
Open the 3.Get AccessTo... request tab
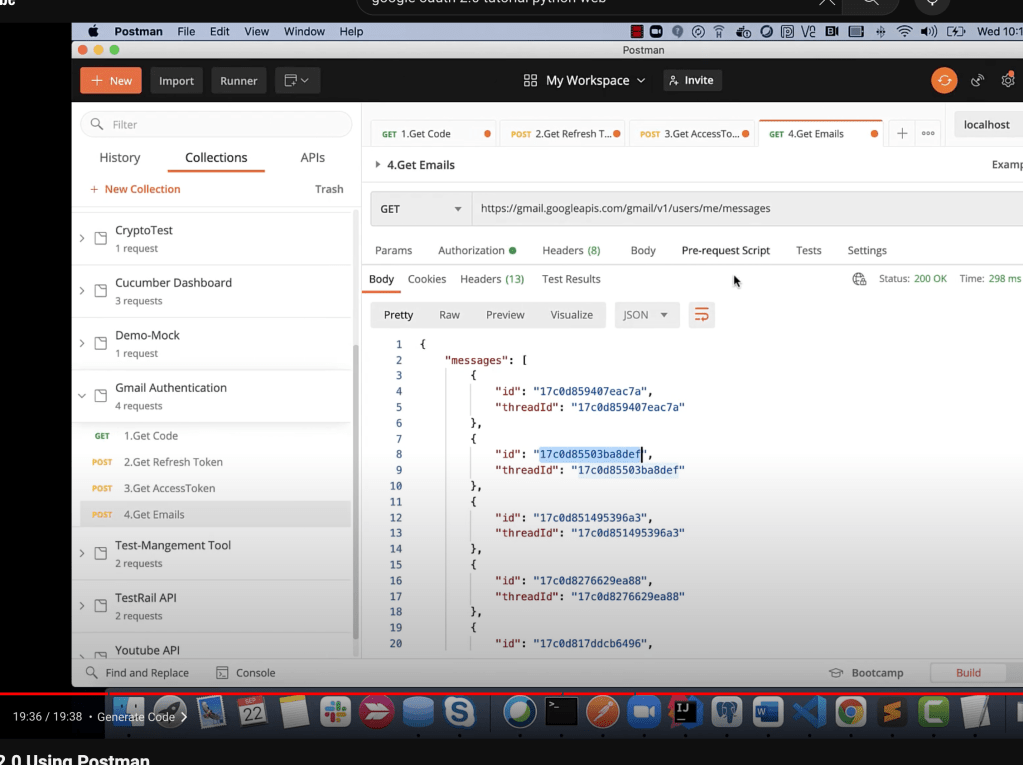[692, 134]
